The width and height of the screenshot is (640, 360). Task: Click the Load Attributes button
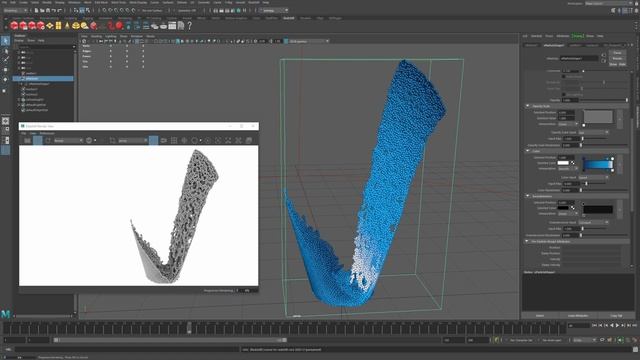coord(578,316)
